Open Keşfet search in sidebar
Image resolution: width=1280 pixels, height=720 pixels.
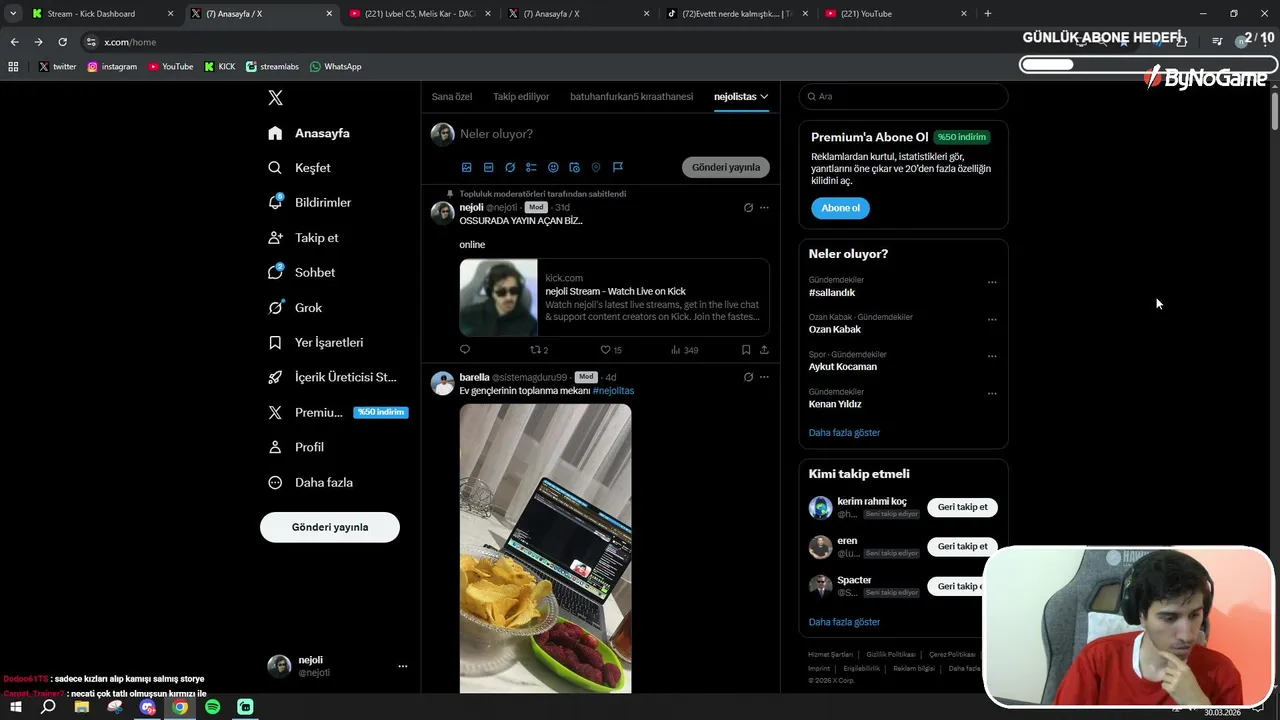(x=299, y=168)
